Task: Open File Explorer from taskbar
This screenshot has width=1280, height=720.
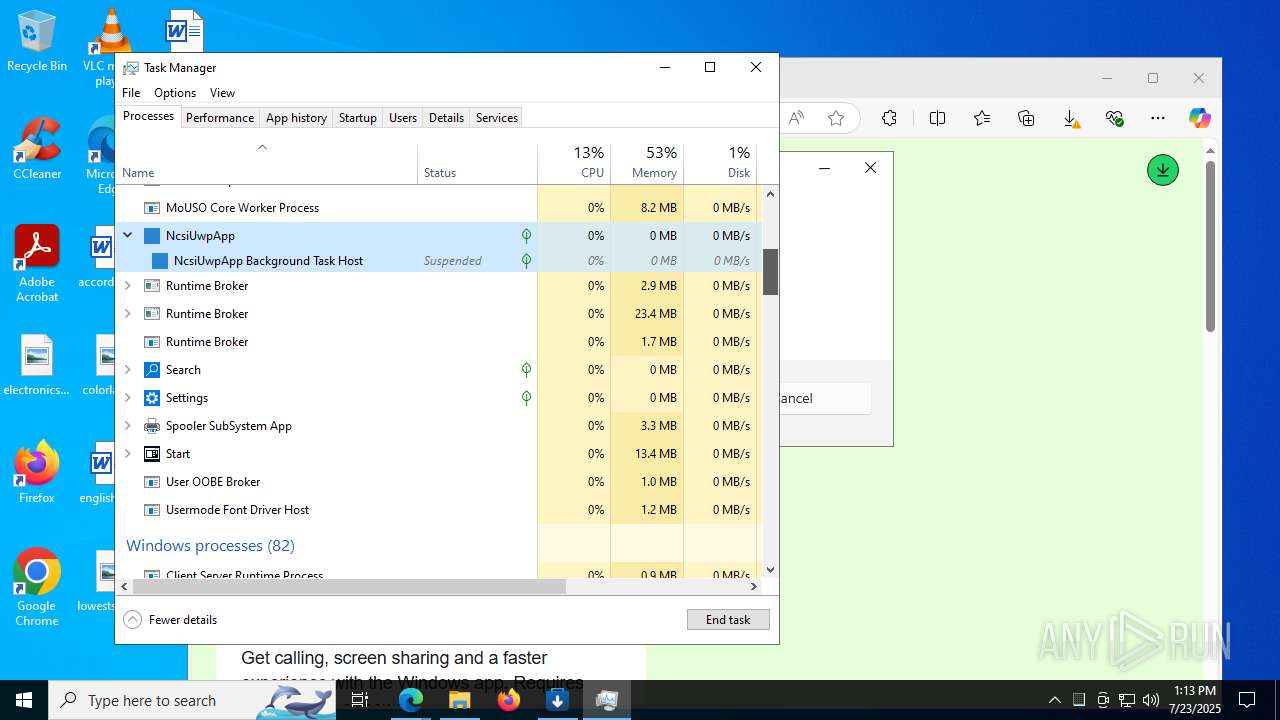Action: tap(459, 700)
